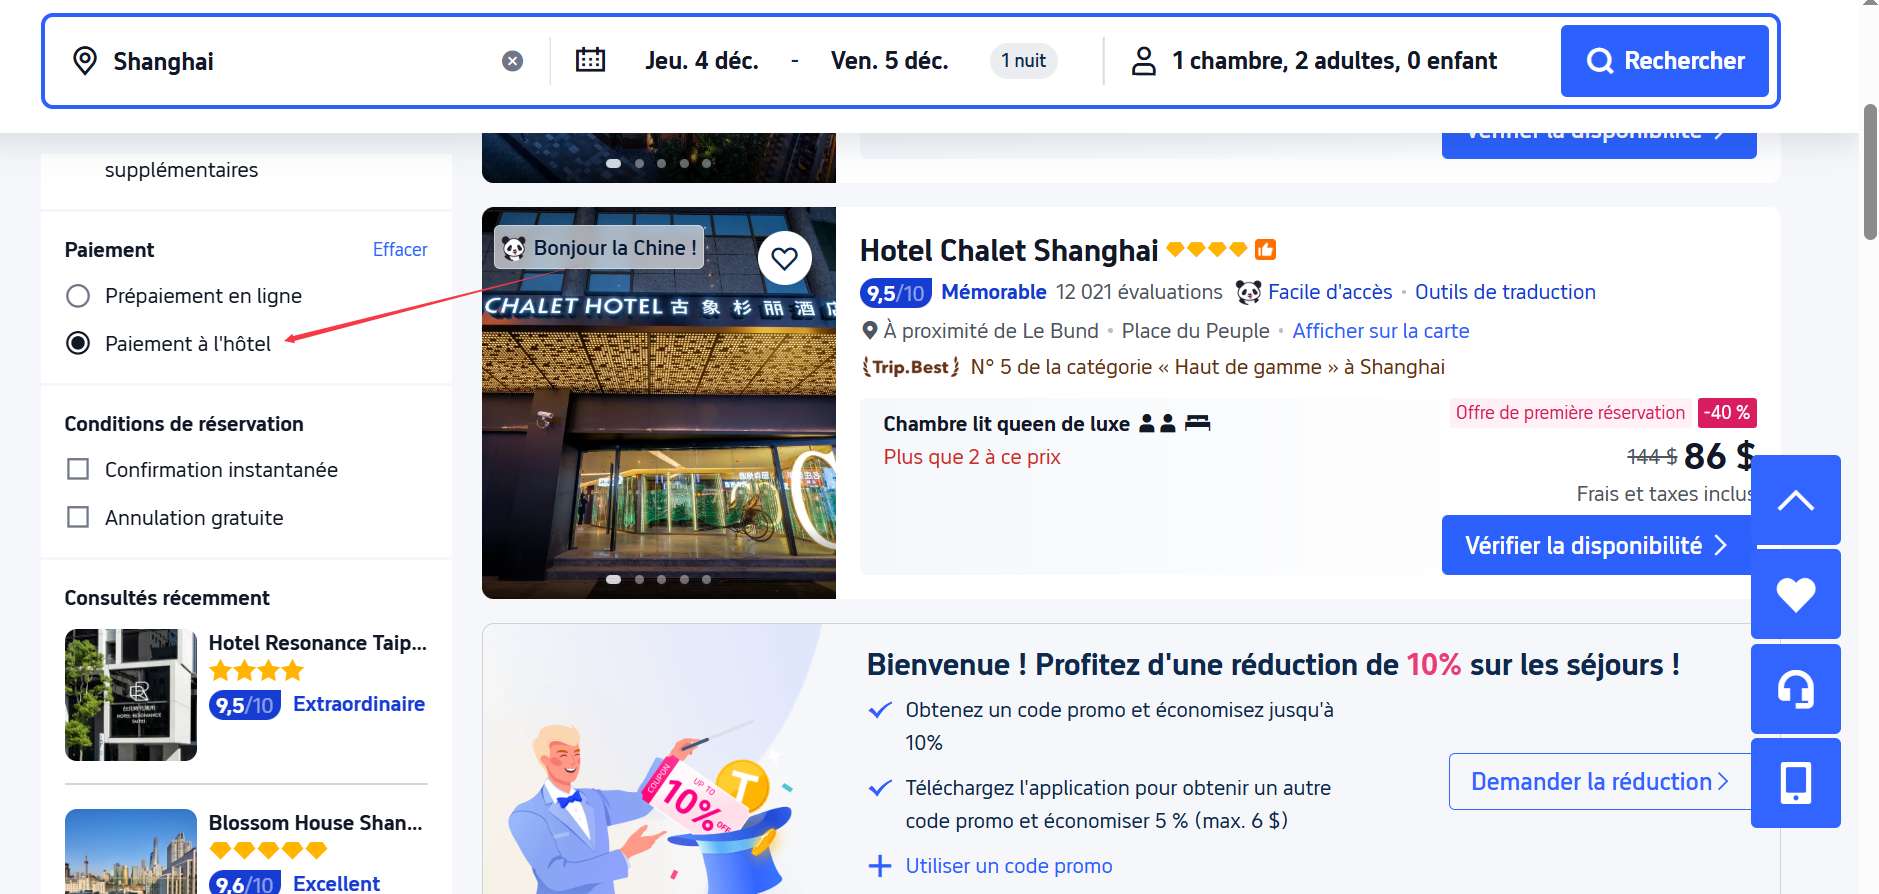Enable Confirmation instantanée checkbox
This screenshot has width=1879, height=894.
coord(78,470)
